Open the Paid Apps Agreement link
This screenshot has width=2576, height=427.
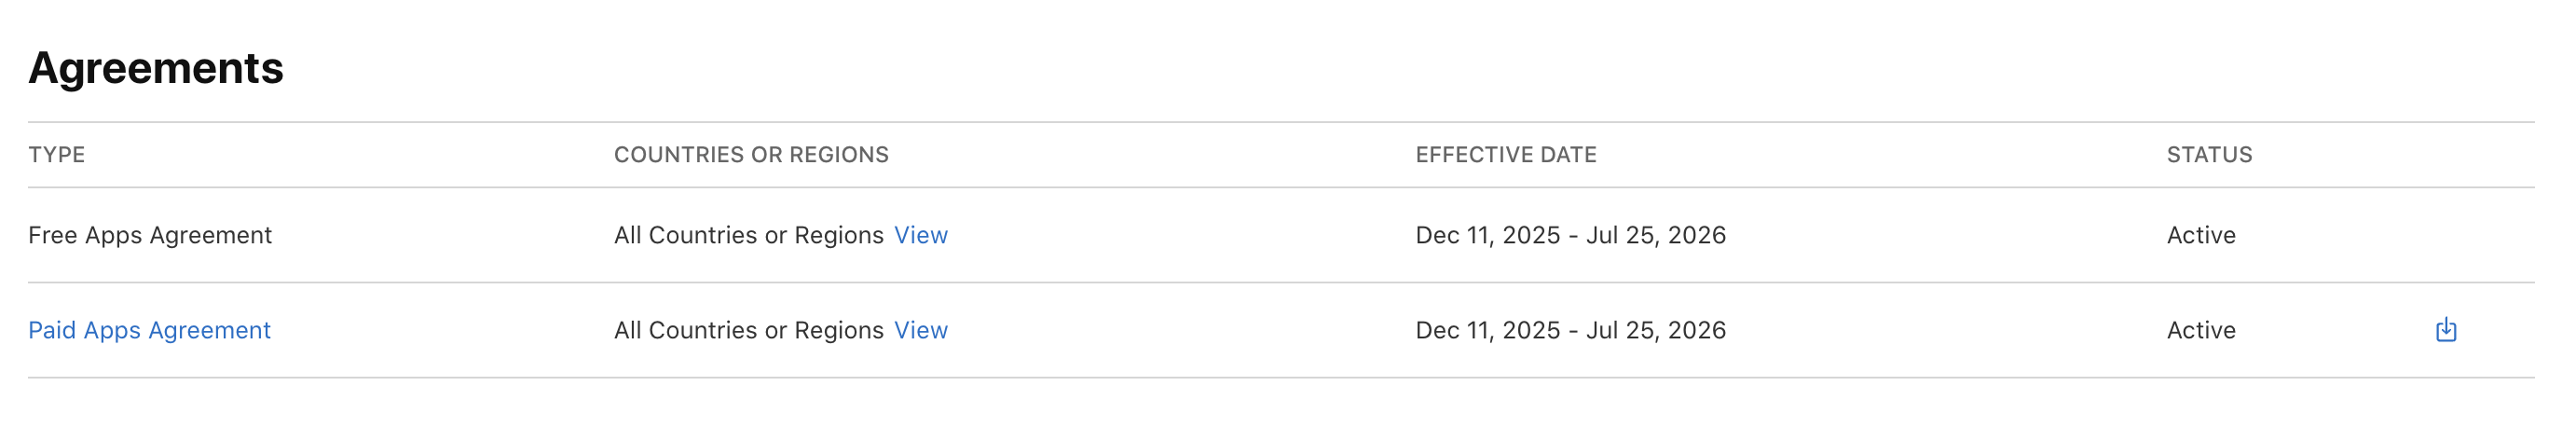coord(149,330)
